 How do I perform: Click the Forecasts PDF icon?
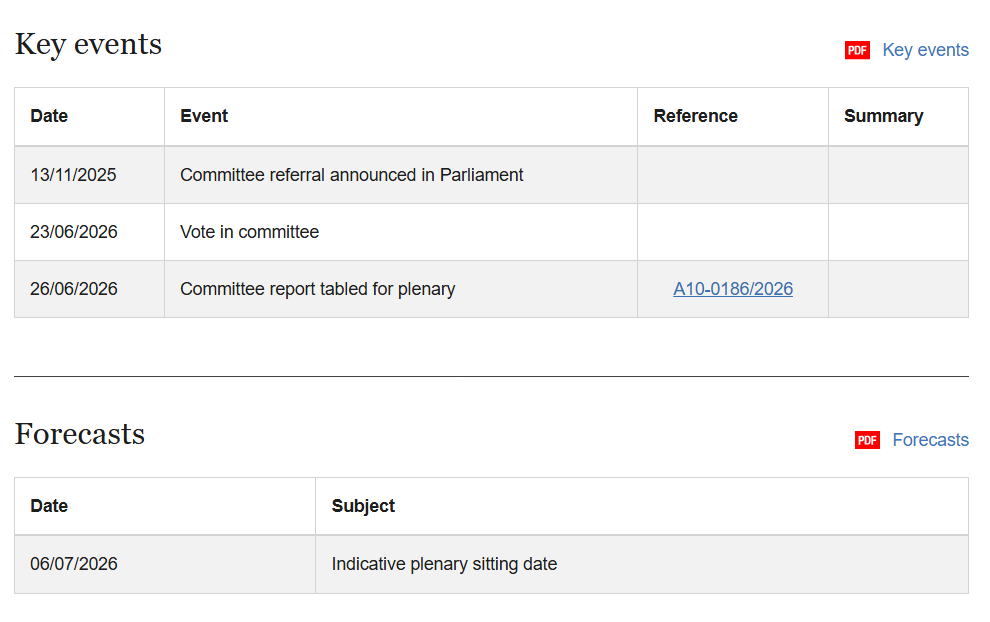pos(867,440)
